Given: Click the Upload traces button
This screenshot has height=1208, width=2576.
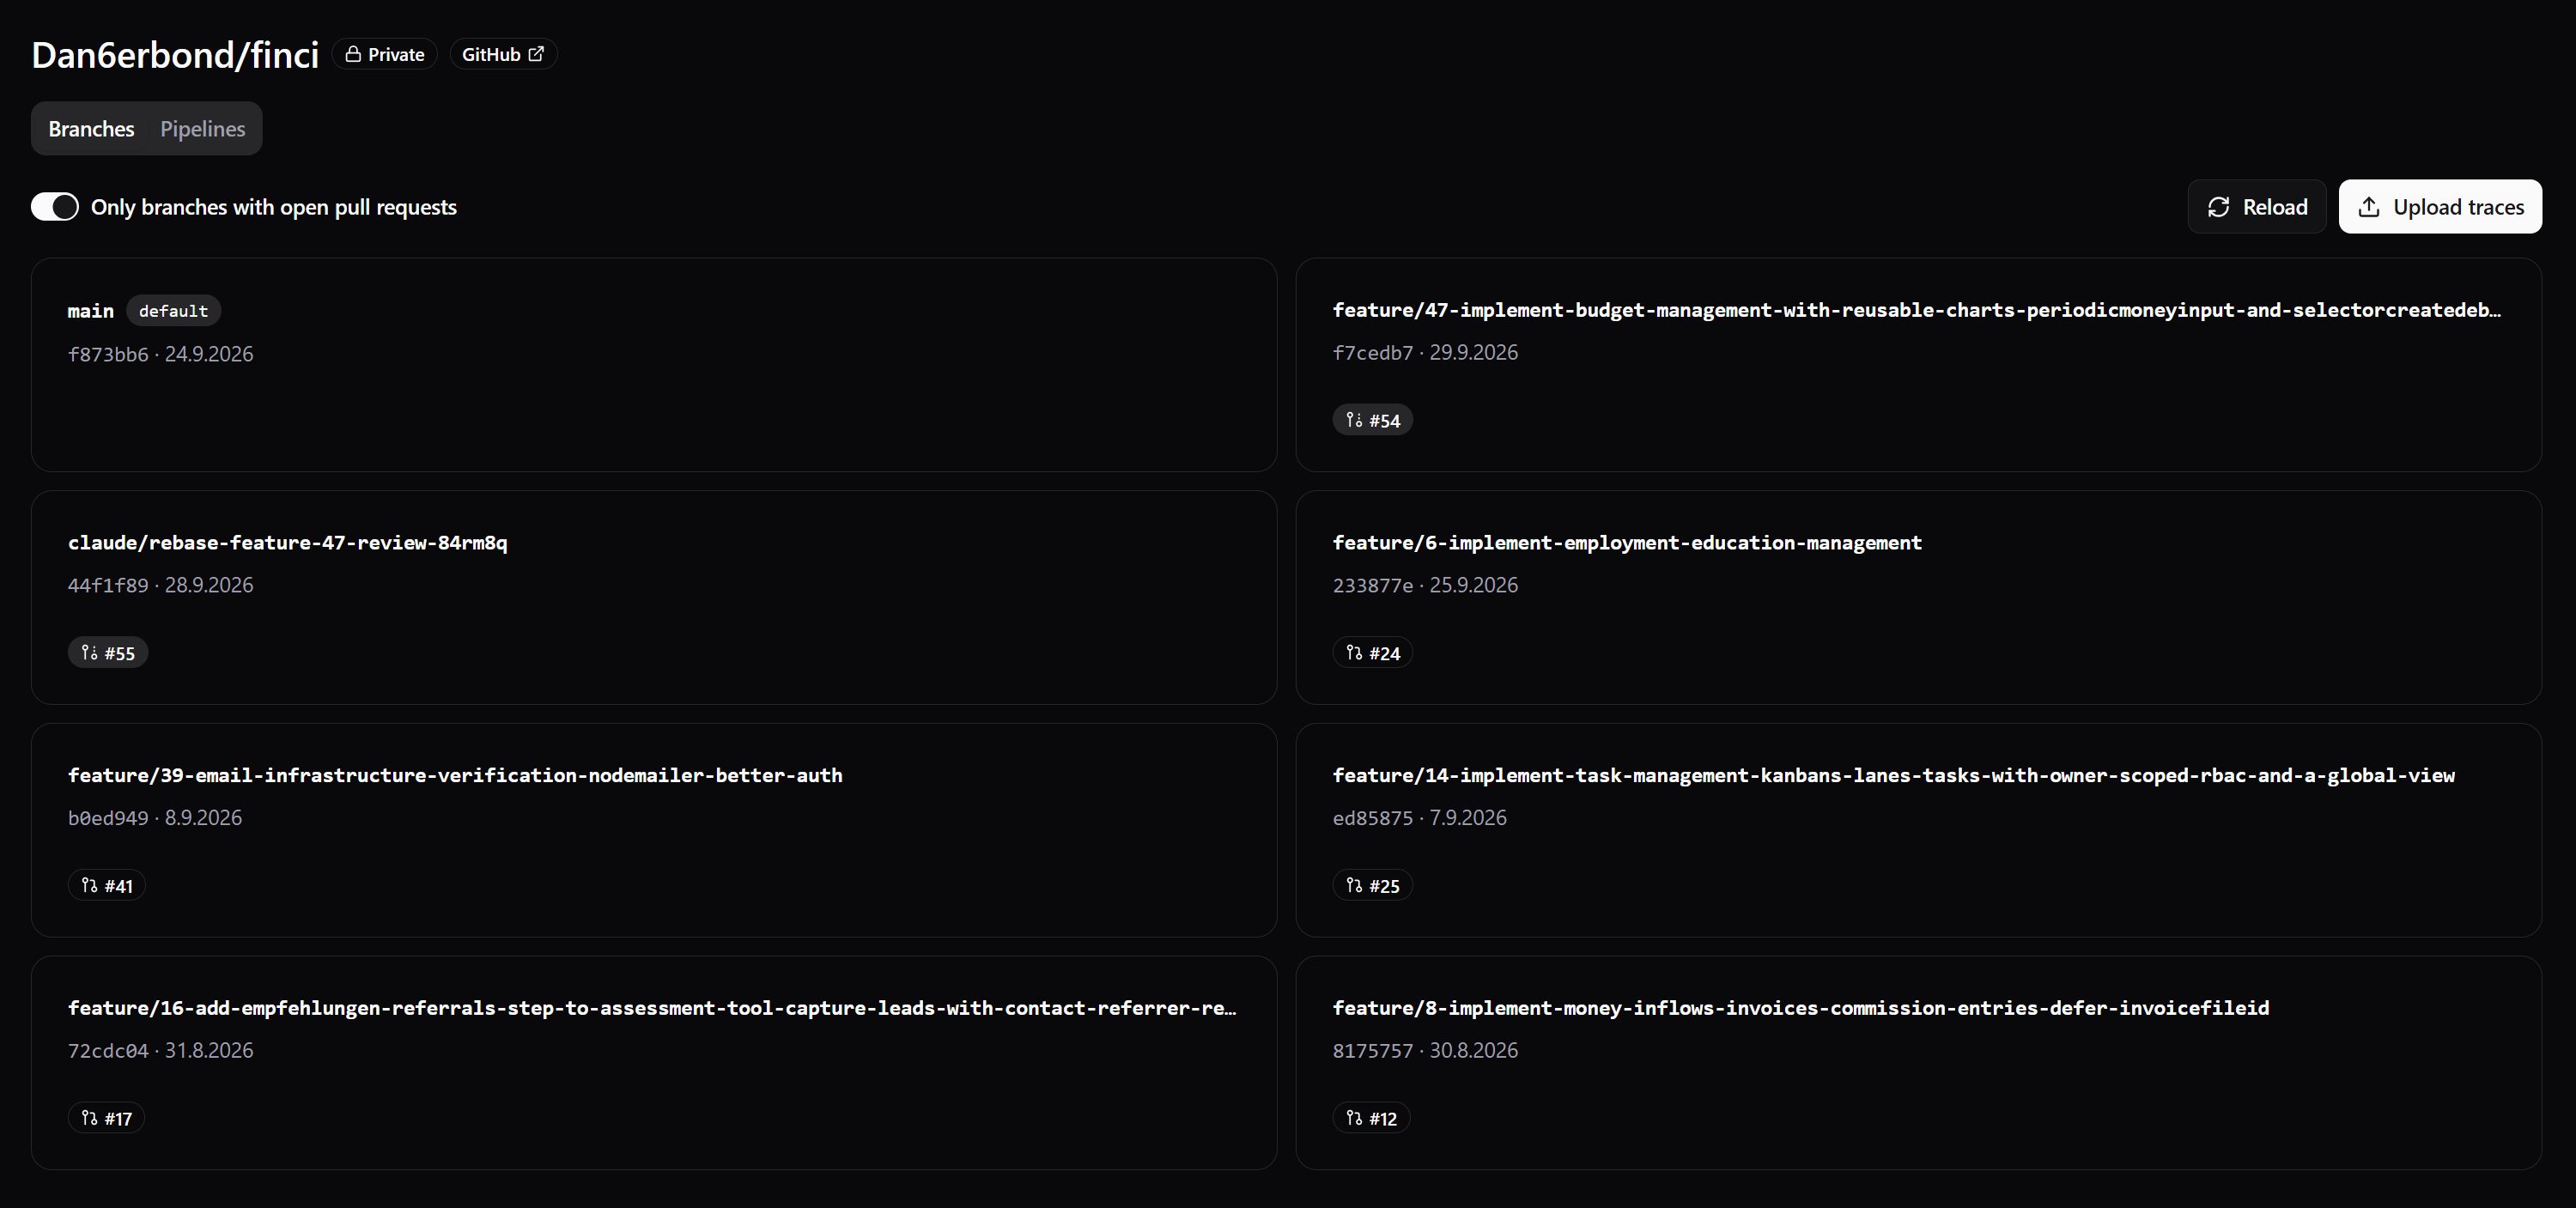Looking at the screenshot, I should coord(2440,207).
